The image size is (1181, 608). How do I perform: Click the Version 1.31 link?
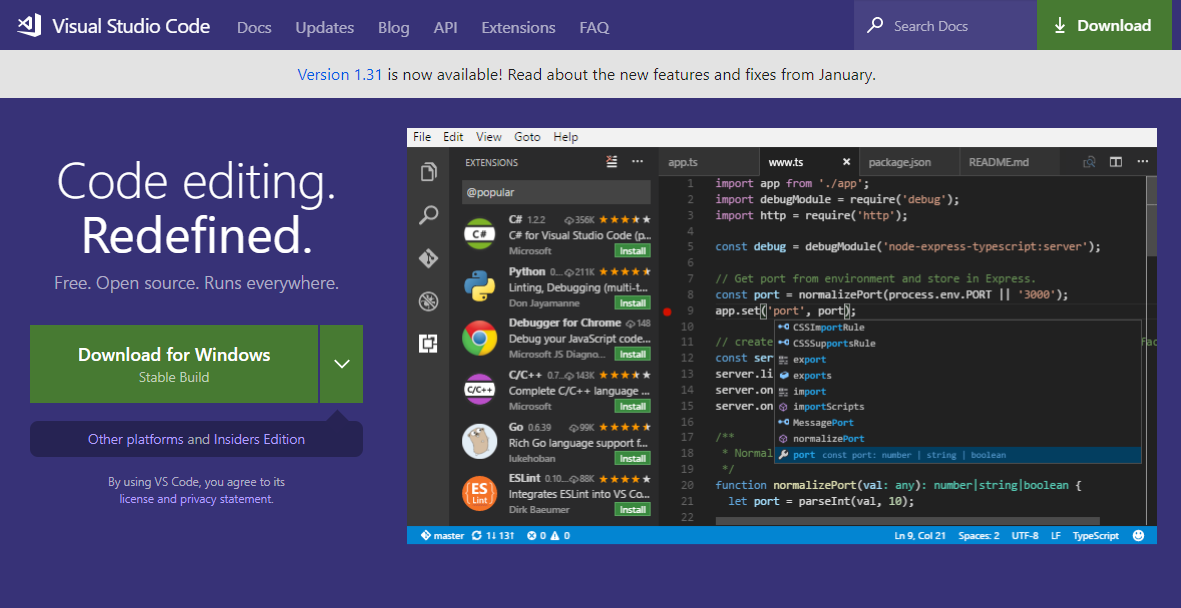pos(340,74)
